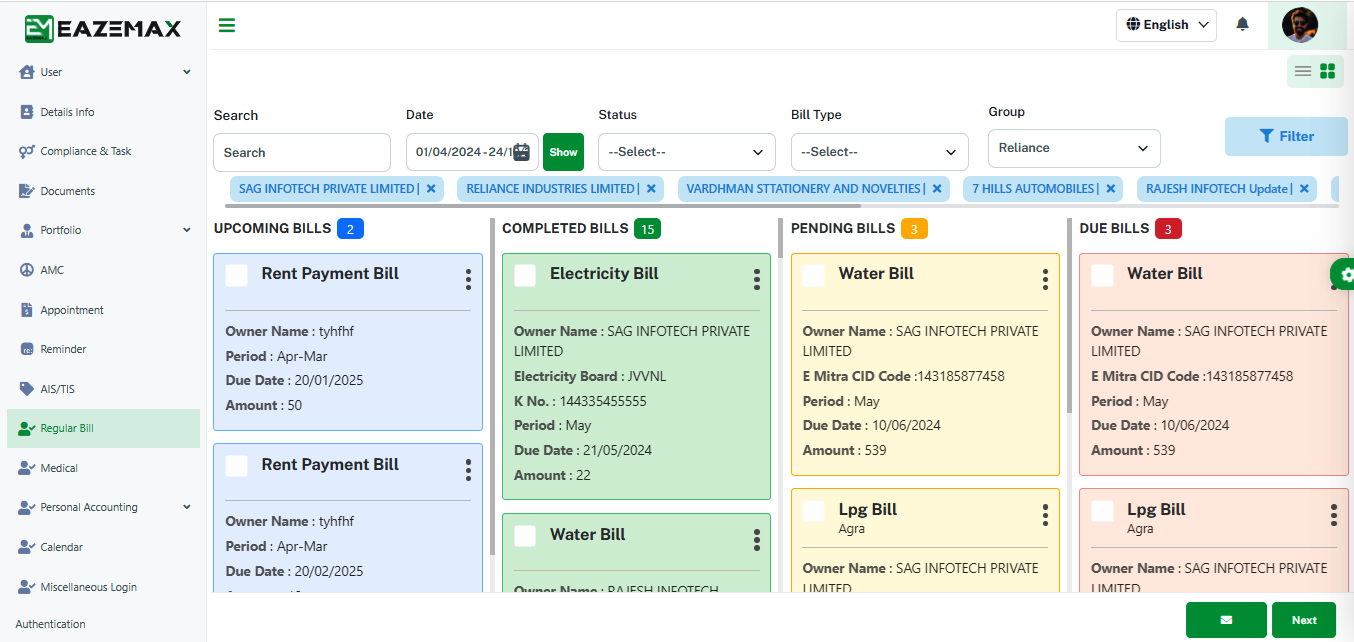The height and width of the screenshot is (642, 1354).
Task: Open AMC in sidebar
Action: point(51,270)
